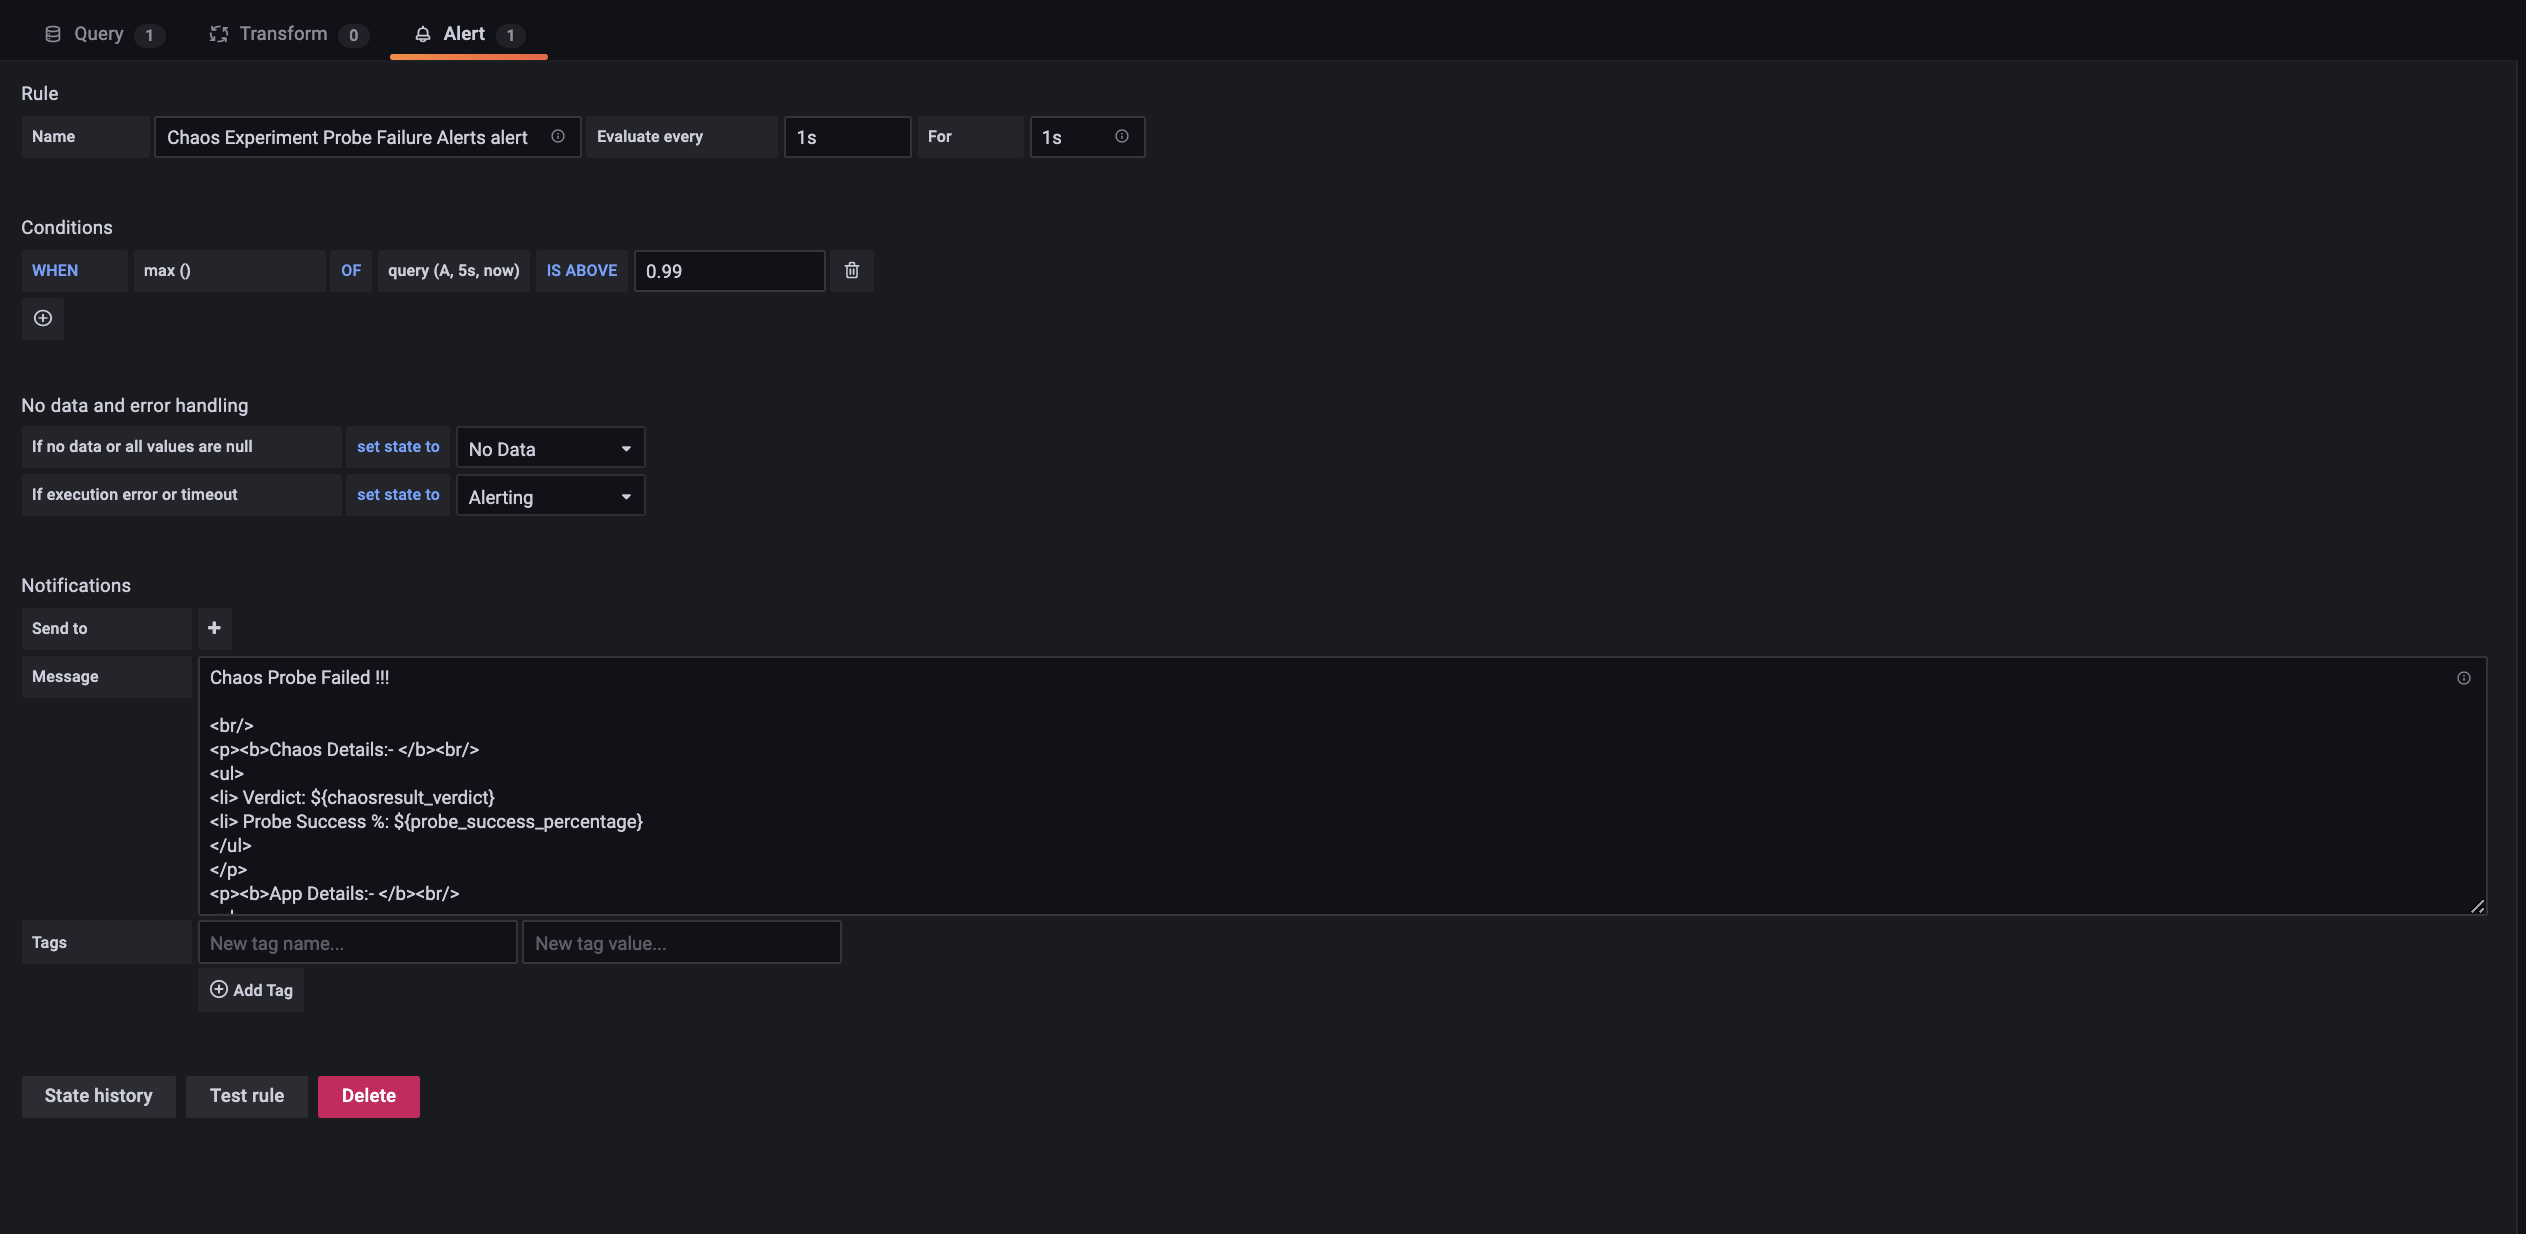The width and height of the screenshot is (2526, 1234).
Task: Click the Add Tag button
Action: (251, 990)
